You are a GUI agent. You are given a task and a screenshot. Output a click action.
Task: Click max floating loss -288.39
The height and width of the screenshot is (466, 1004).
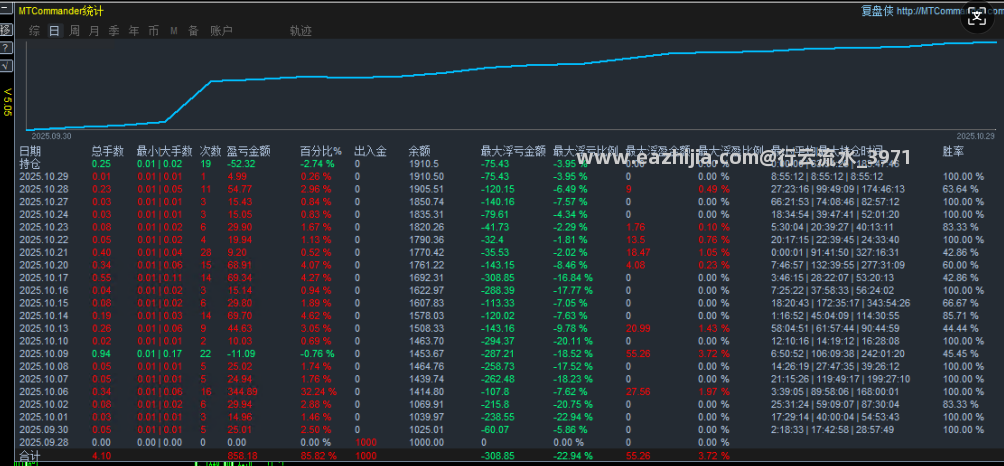[498, 290]
